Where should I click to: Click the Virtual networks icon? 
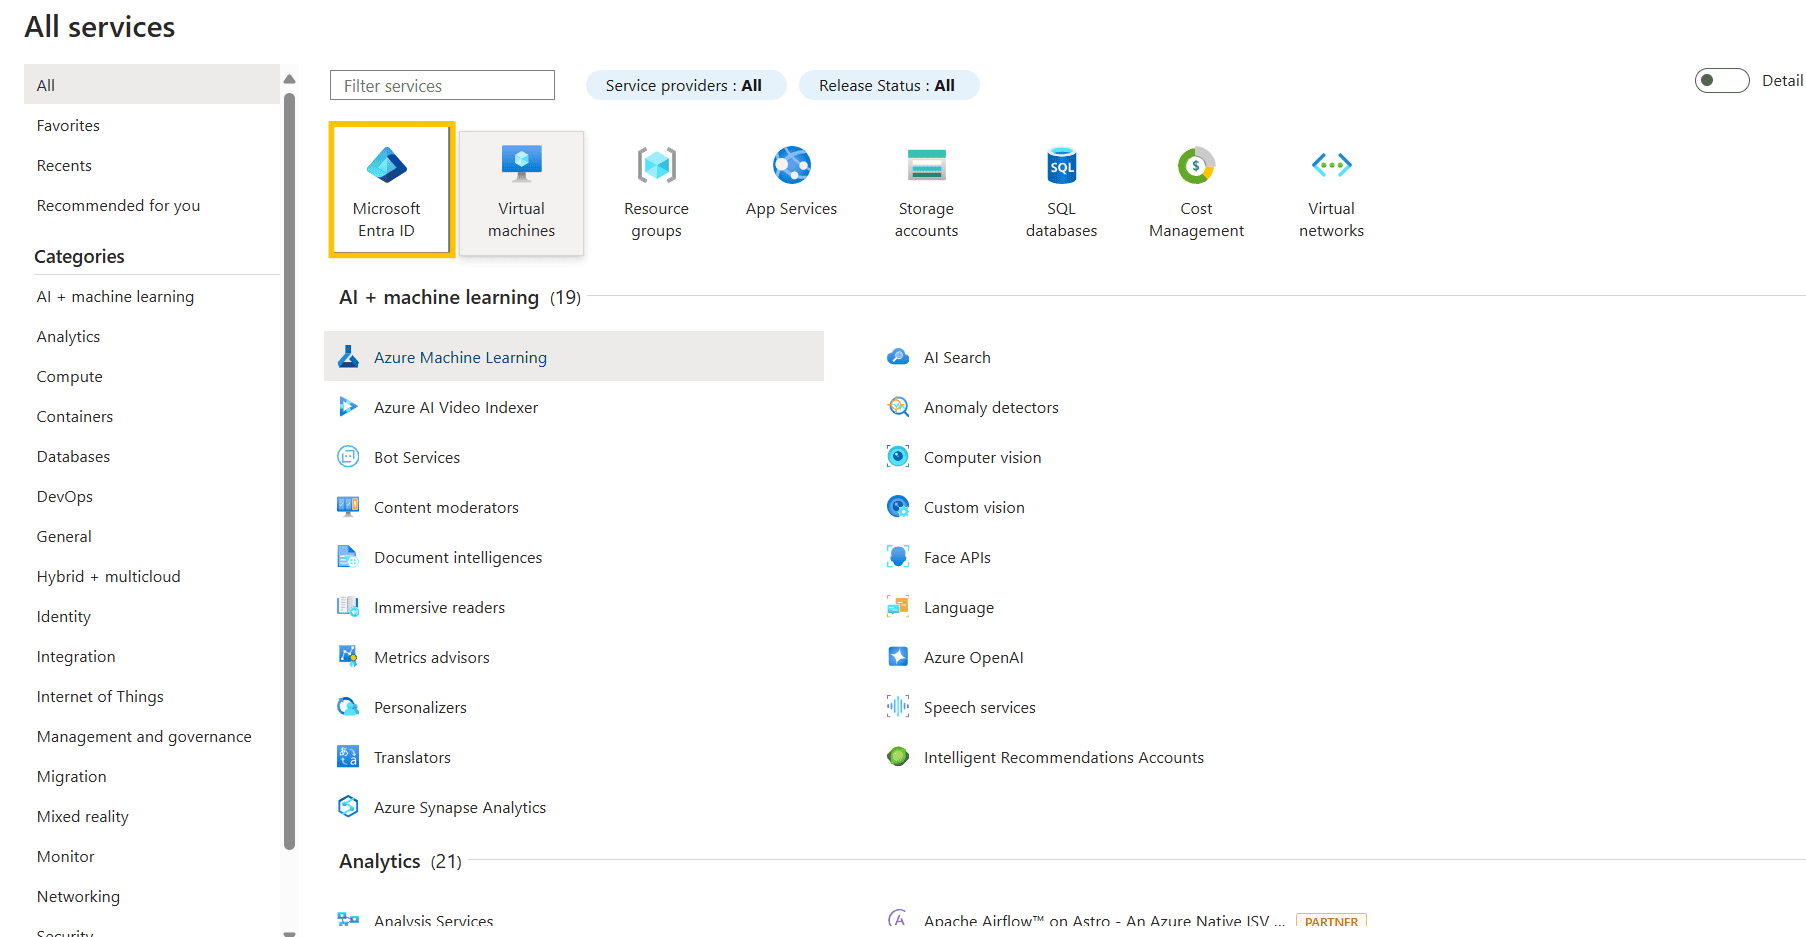tap(1332, 165)
